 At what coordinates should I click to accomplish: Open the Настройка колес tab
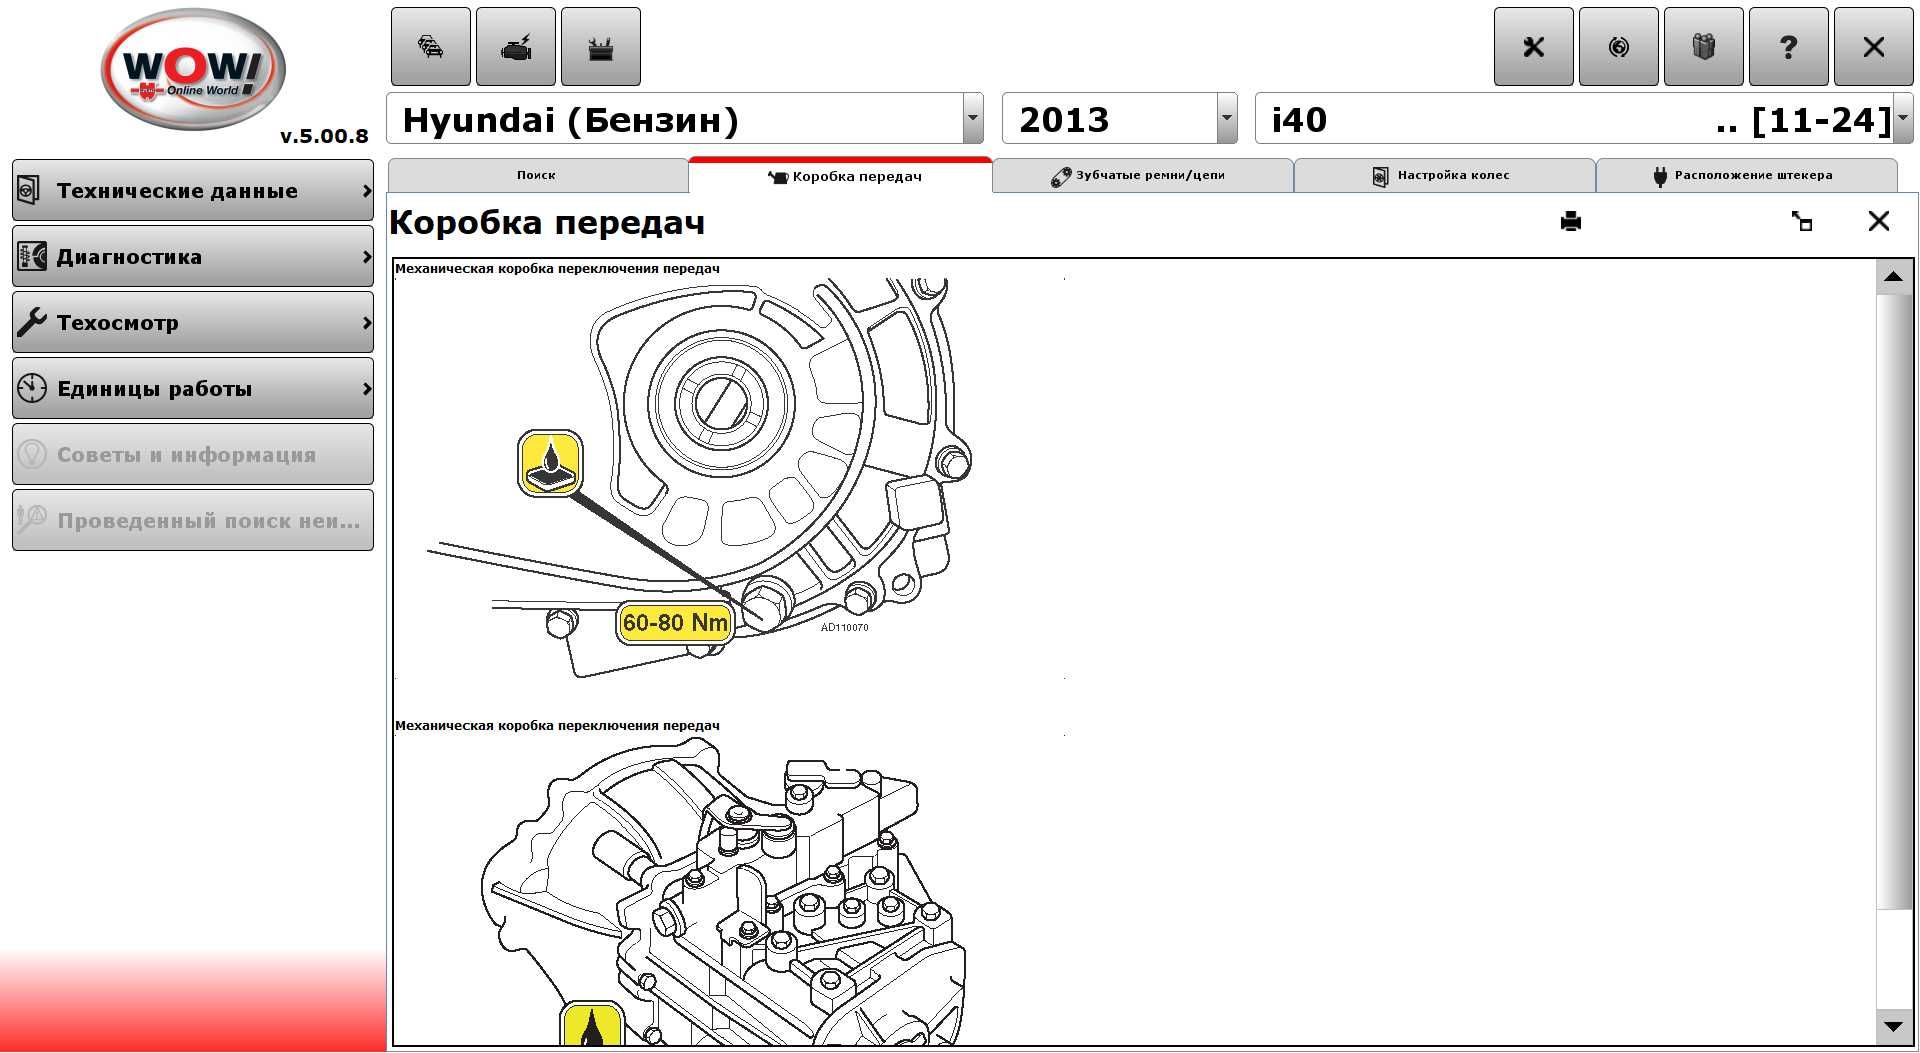click(1444, 175)
